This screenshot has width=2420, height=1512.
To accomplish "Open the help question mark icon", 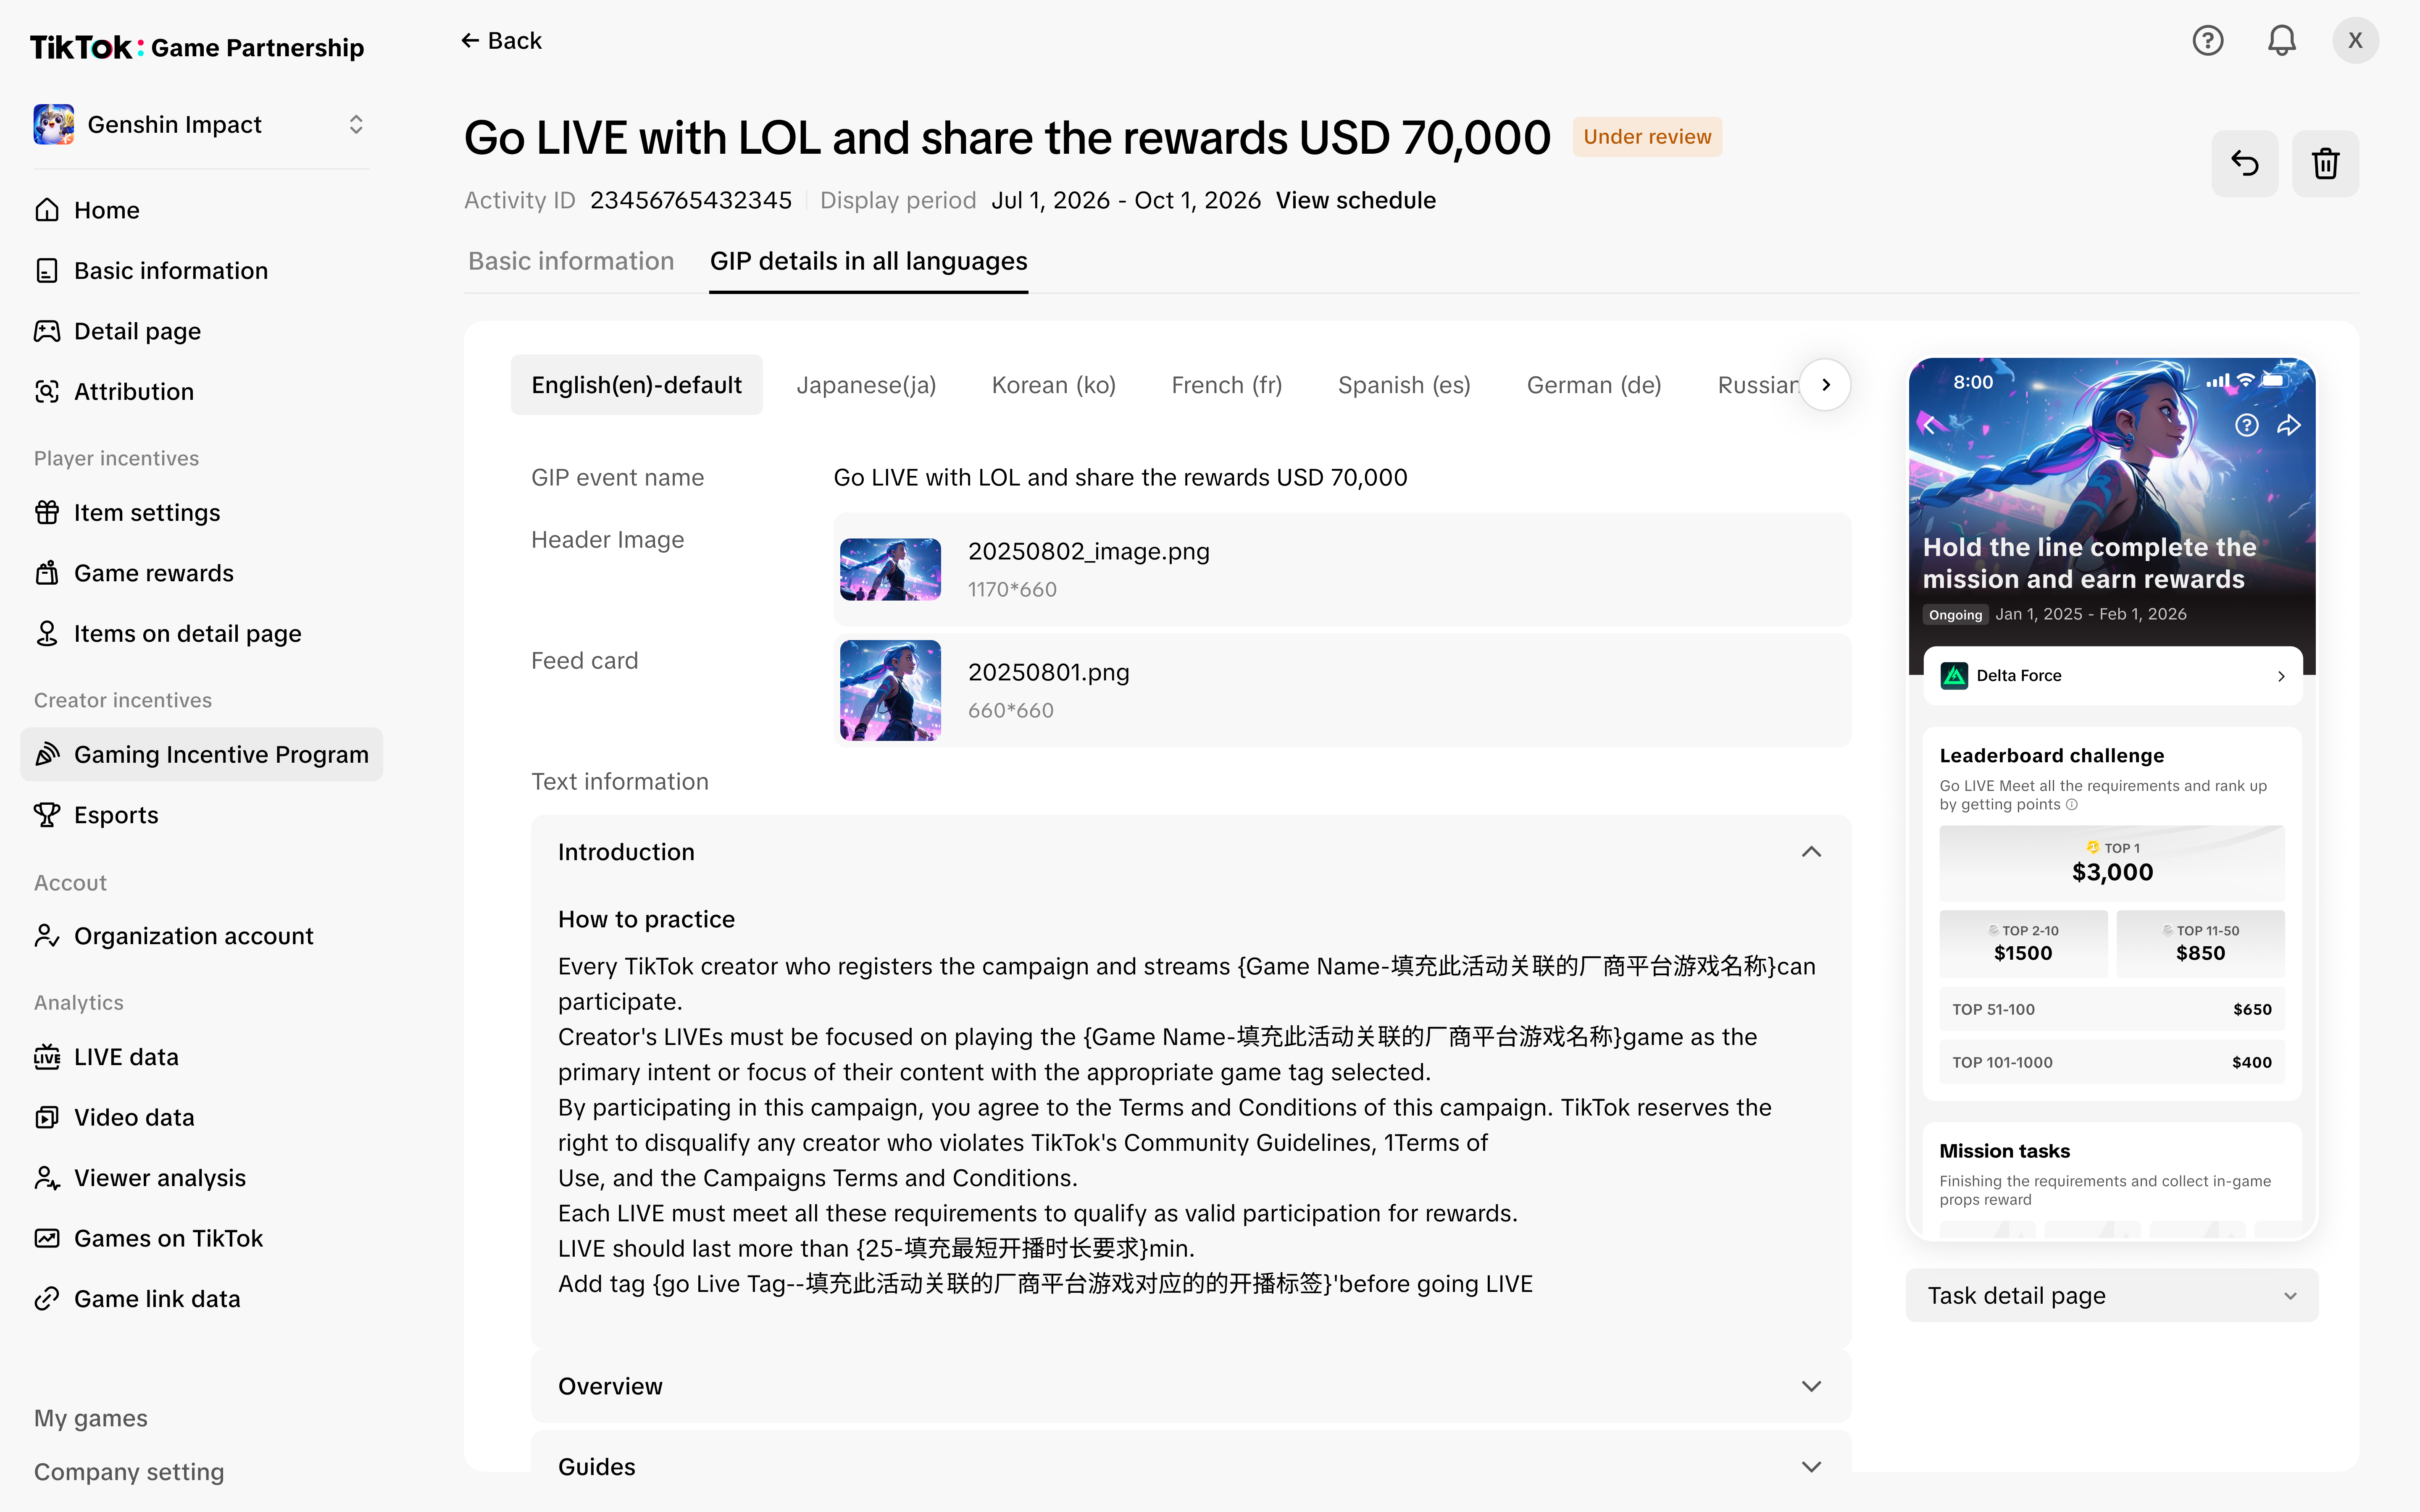I will pyautogui.click(x=2207, y=40).
